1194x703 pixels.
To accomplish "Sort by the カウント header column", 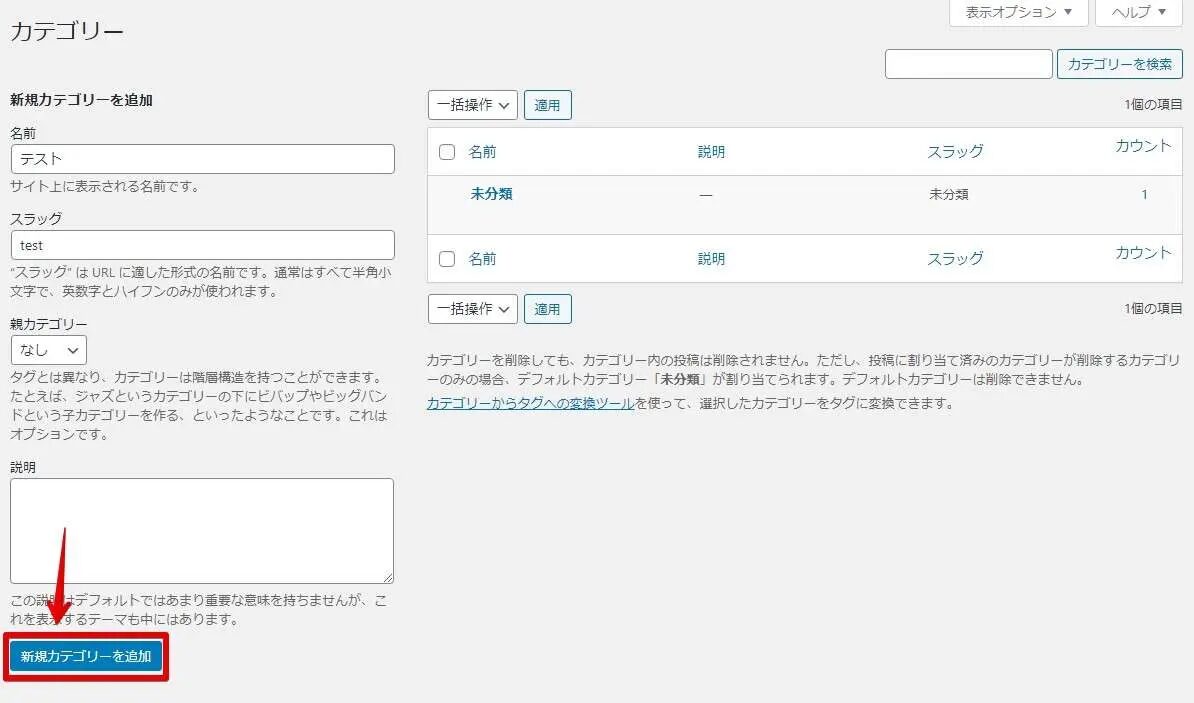I will (x=1142, y=146).
